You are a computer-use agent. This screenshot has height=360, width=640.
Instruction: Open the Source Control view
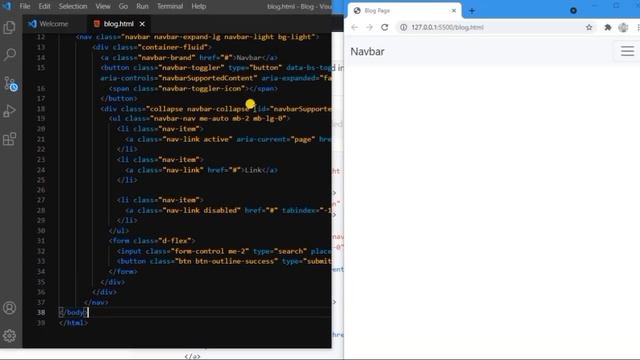10,83
